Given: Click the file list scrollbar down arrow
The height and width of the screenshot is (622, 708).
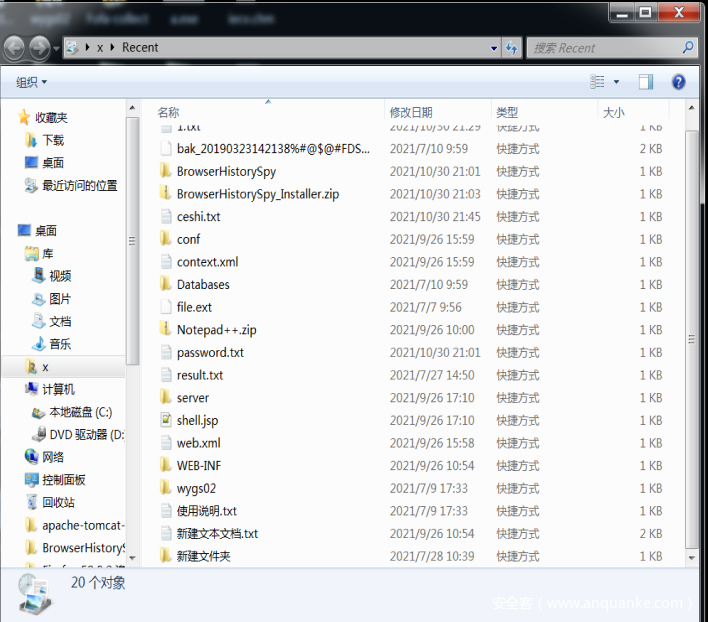Looking at the screenshot, I should [691, 558].
